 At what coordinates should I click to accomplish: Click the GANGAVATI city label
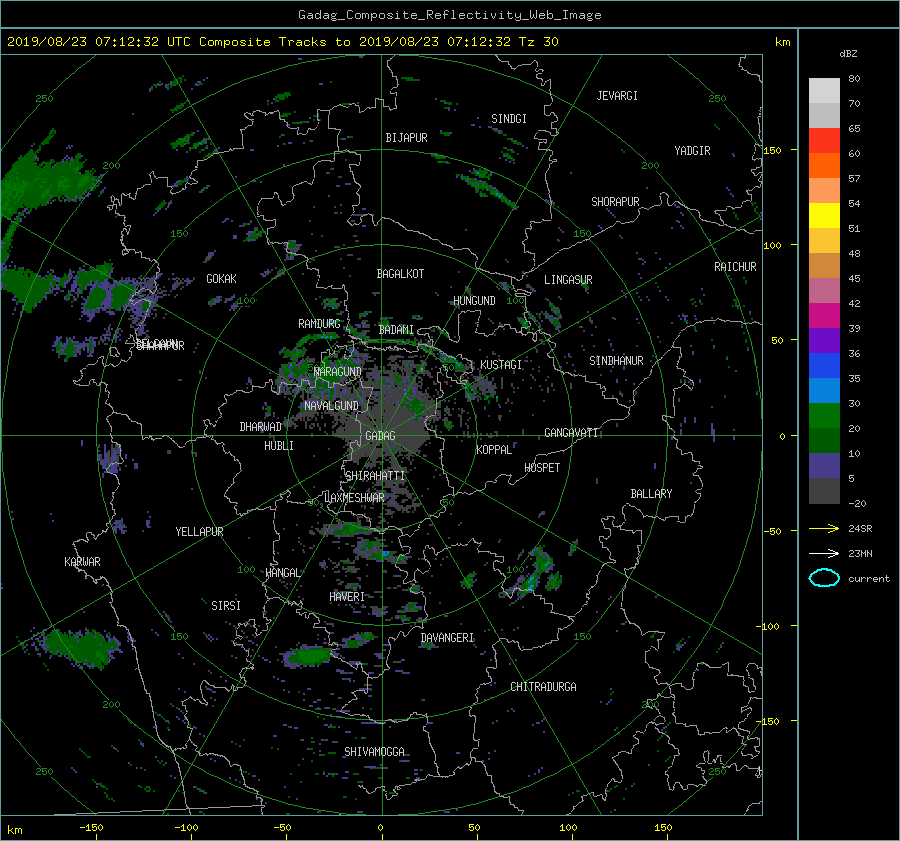click(x=571, y=433)
